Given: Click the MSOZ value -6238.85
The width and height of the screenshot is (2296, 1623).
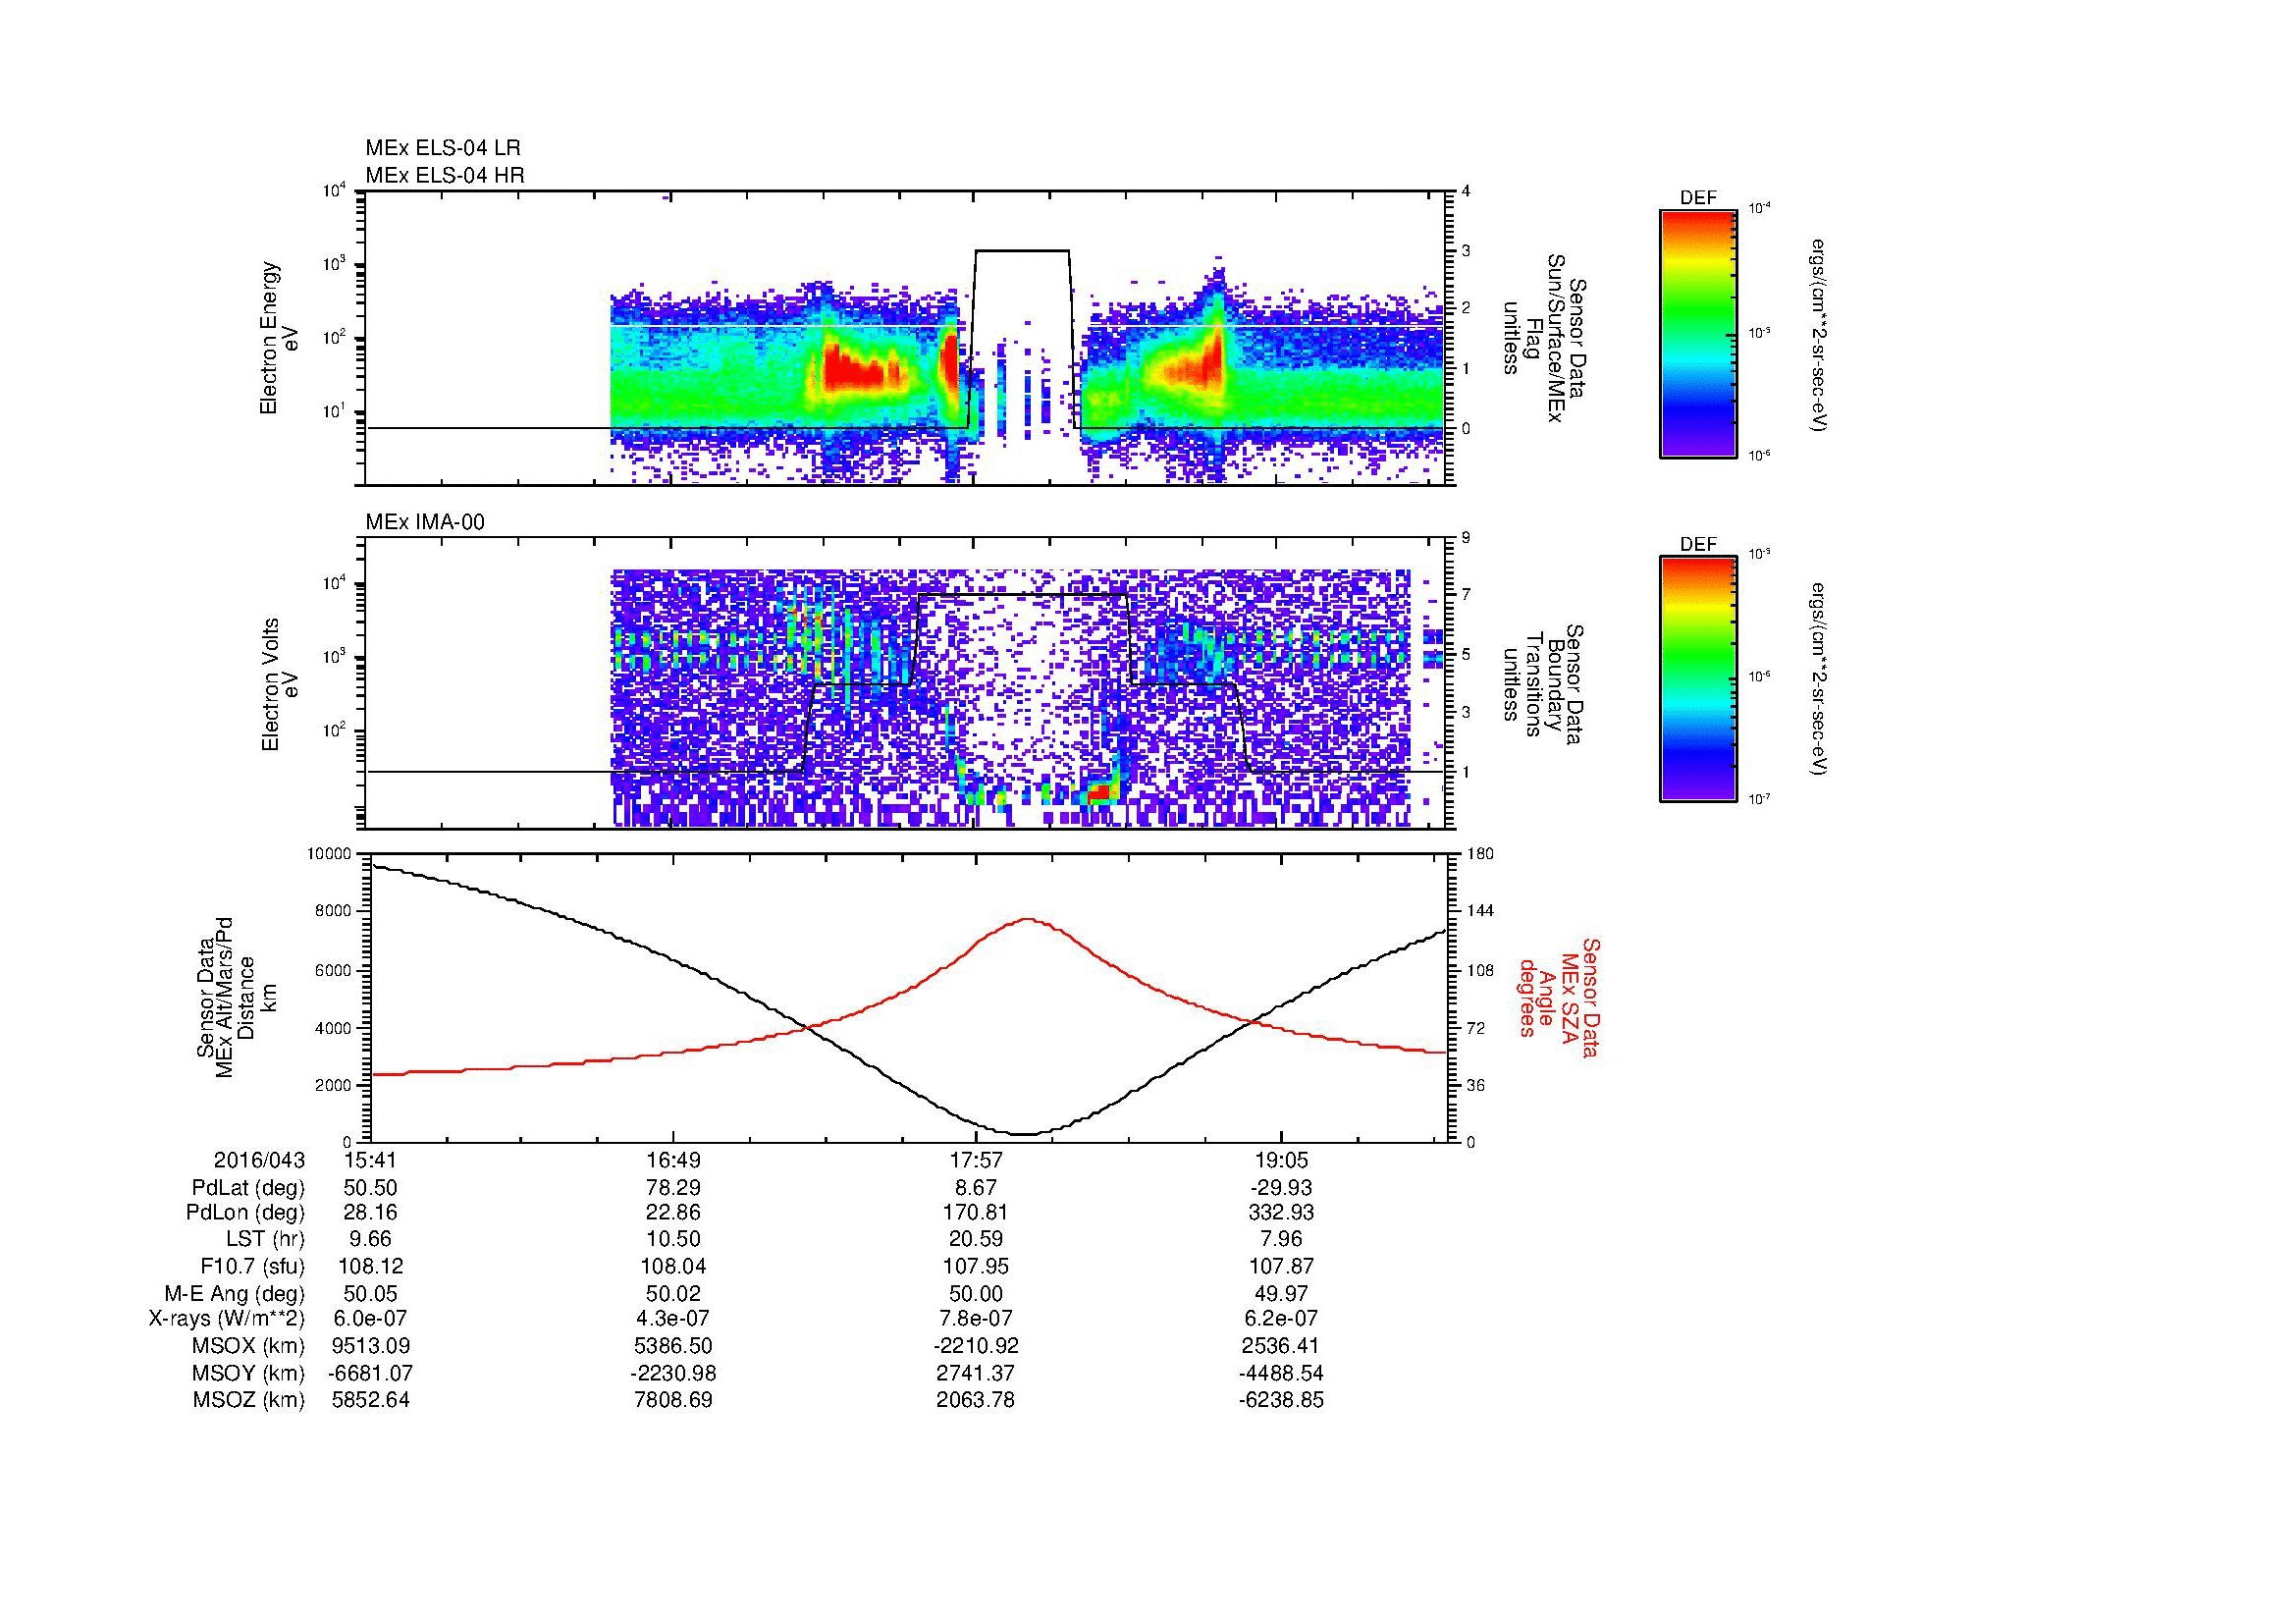Looking at the screenshot, I should point(1281,1400).
